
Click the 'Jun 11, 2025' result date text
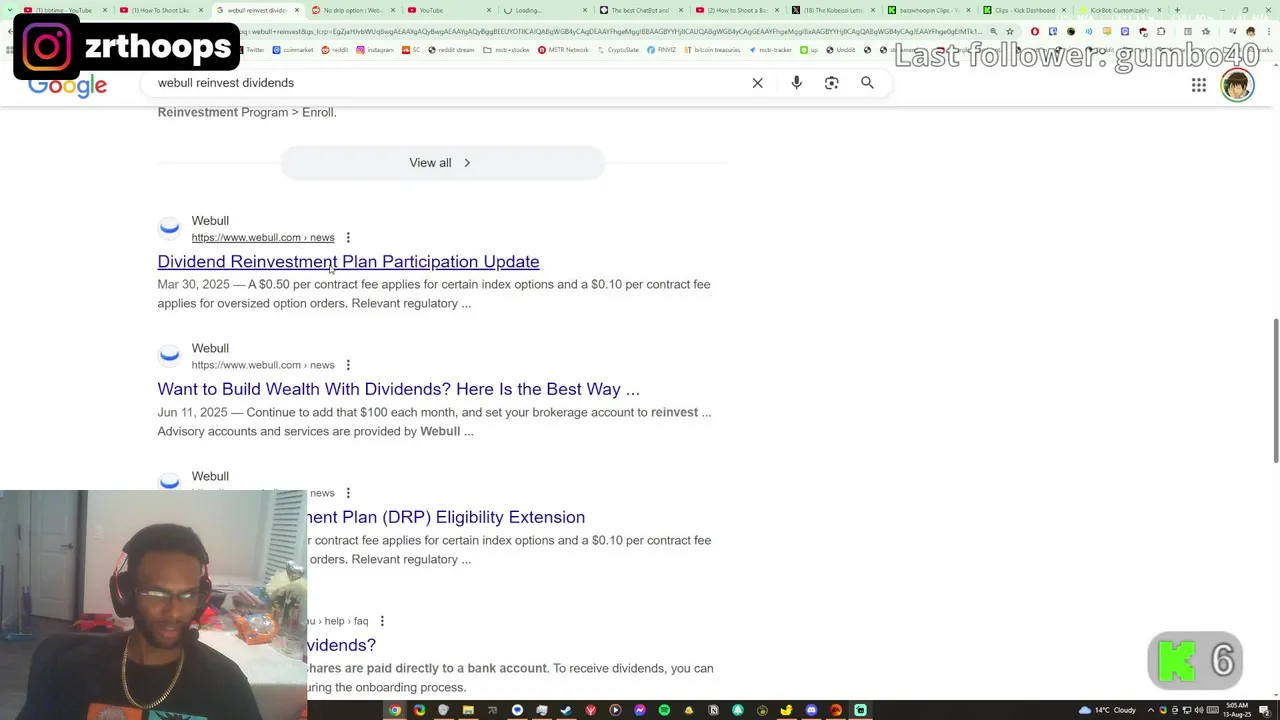pyautogui.click(x=192, y=413)
